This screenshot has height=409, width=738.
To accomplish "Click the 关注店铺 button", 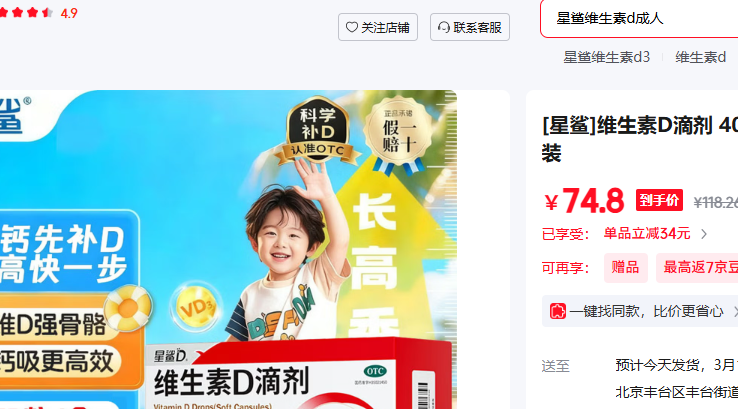I will pos(378,27).
